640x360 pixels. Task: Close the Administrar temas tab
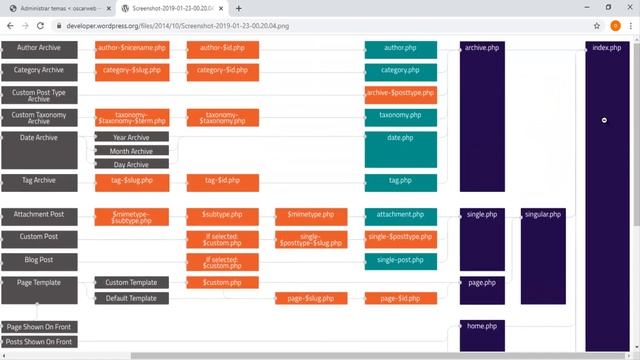[x=109, y=8]
